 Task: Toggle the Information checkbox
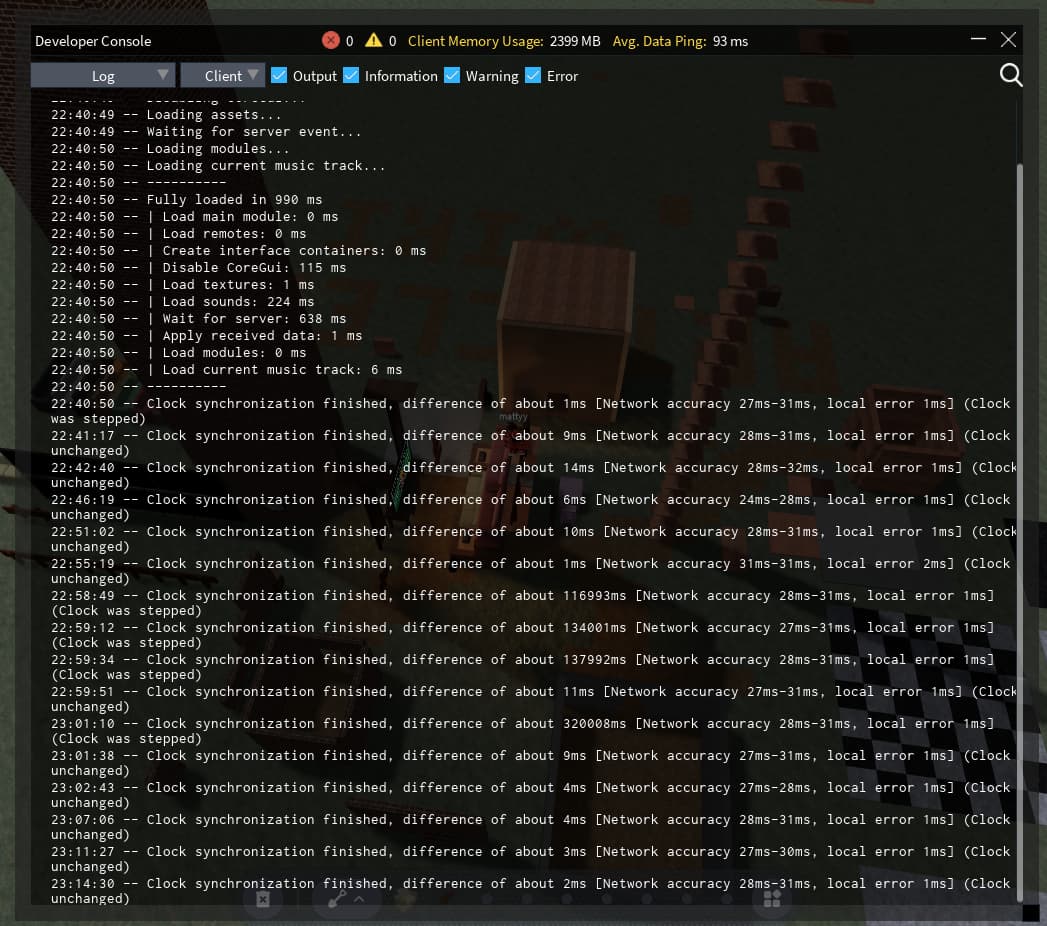tap(351, 75)
